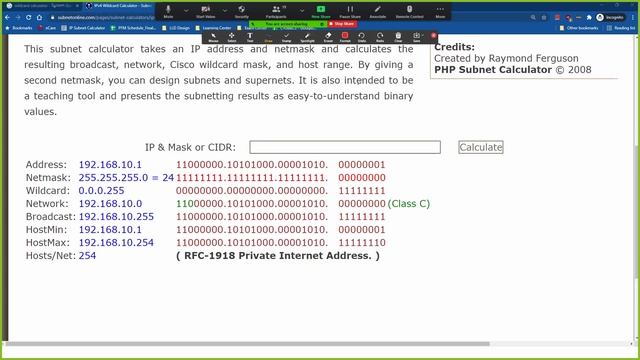Click Broadcast value 192.168.10.255
Viewport: 640px width, 360px height.
point(116,217)
